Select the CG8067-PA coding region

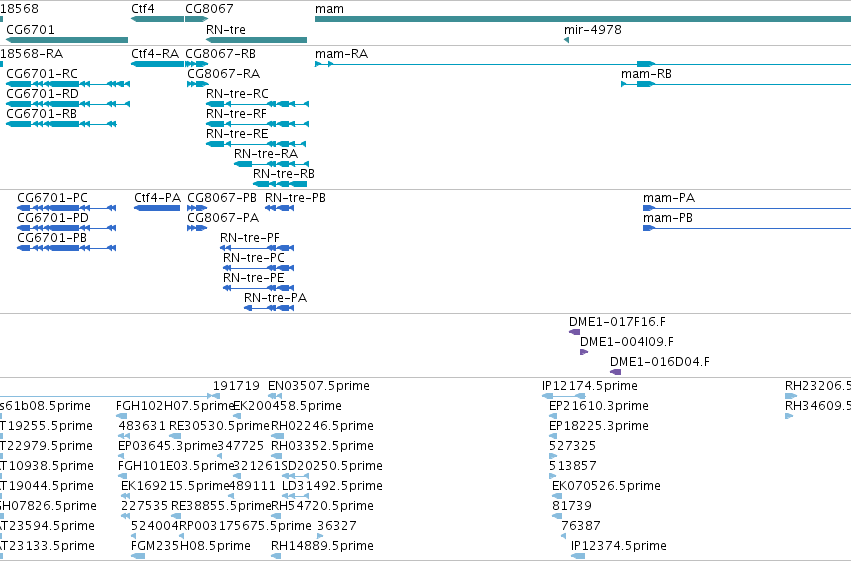click(x=197, y=228)
